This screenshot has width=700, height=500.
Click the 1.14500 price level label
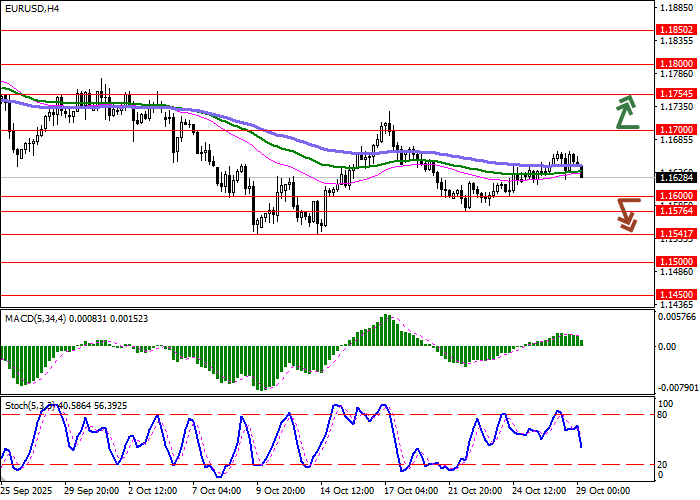coord(677,295)
